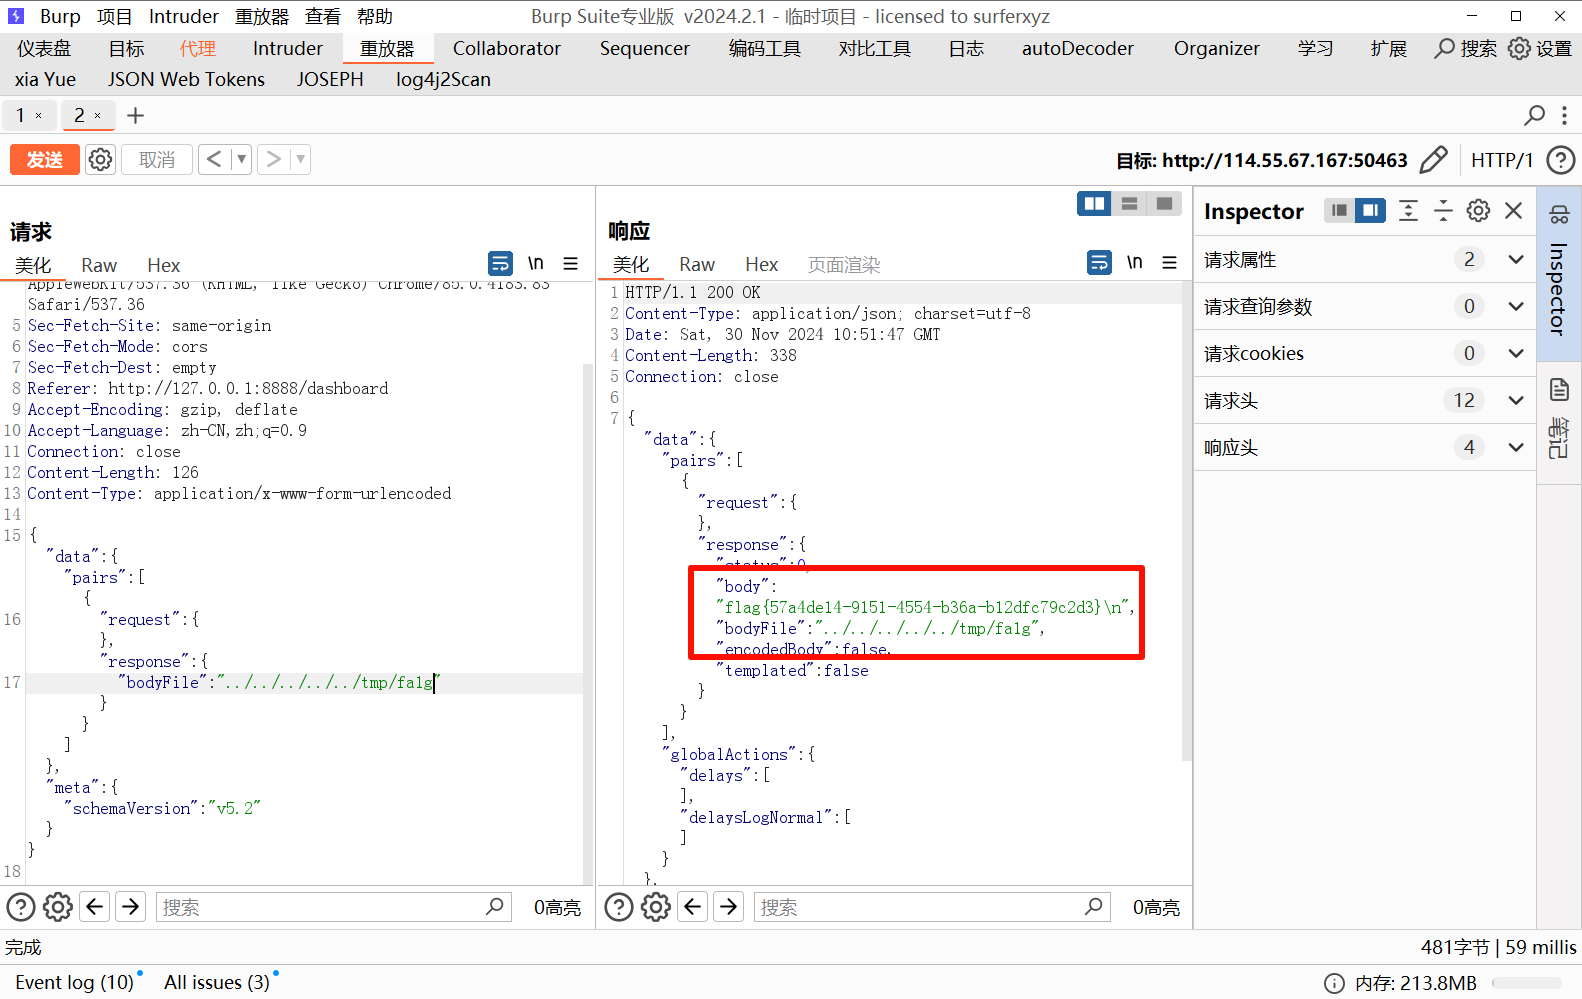This screenshot has width=1582, height=999.
Task: Focus the response search input field
Action: point(932,907)
